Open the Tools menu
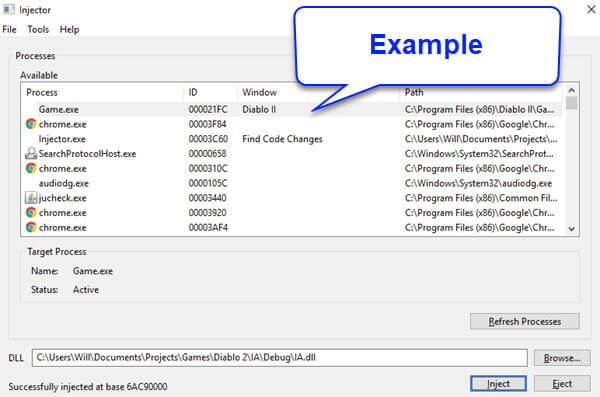The width and height of the screenshot is (600, 397). click(x=38, y=29)
